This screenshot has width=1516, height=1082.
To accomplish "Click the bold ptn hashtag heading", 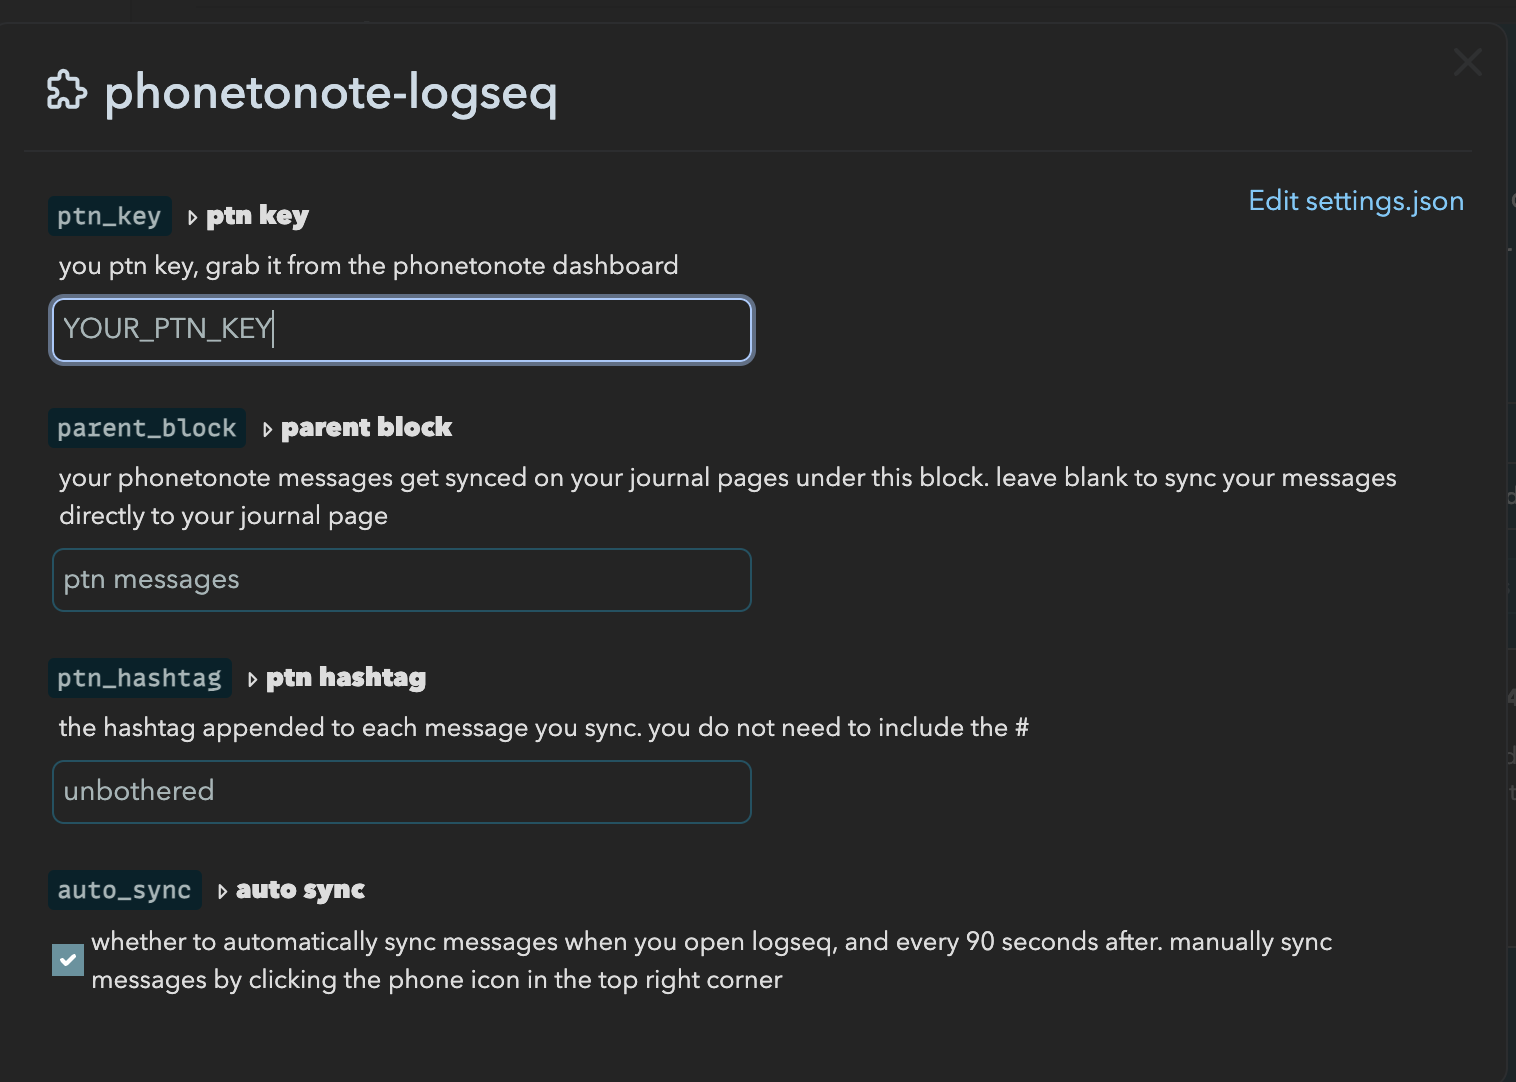I will tap(346, 678).
